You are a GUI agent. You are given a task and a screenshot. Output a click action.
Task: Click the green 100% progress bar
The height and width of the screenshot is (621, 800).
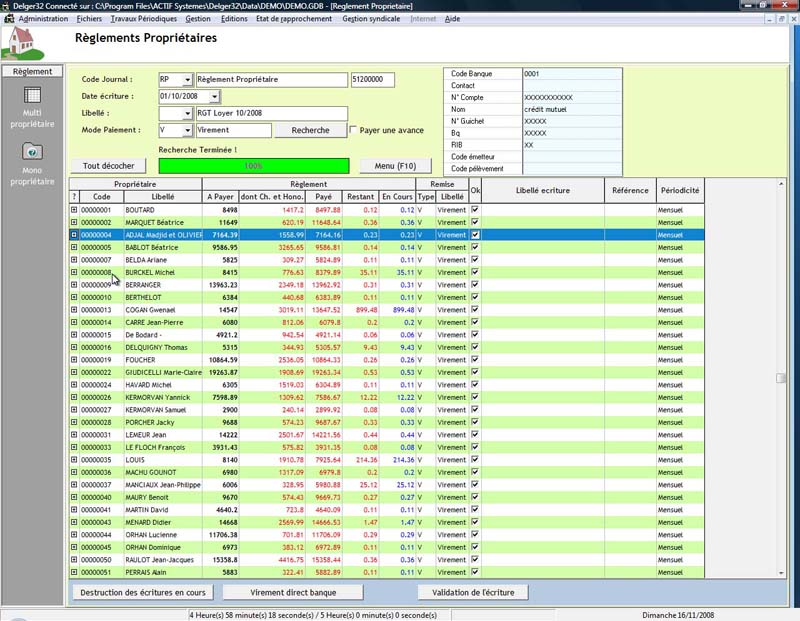click(x=254, y=166)
